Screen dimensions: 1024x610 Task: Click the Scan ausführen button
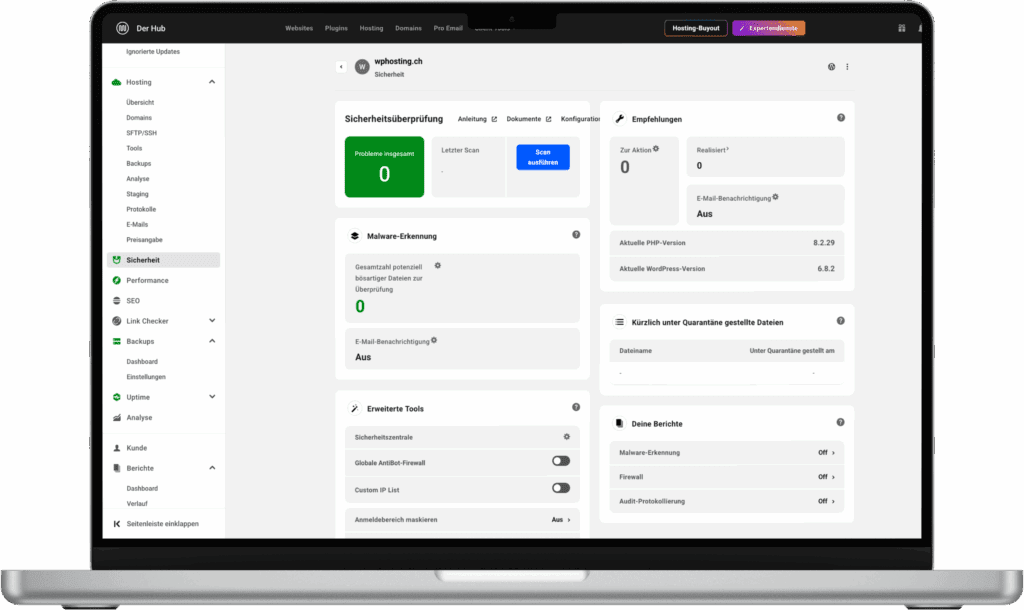point(542,157)
